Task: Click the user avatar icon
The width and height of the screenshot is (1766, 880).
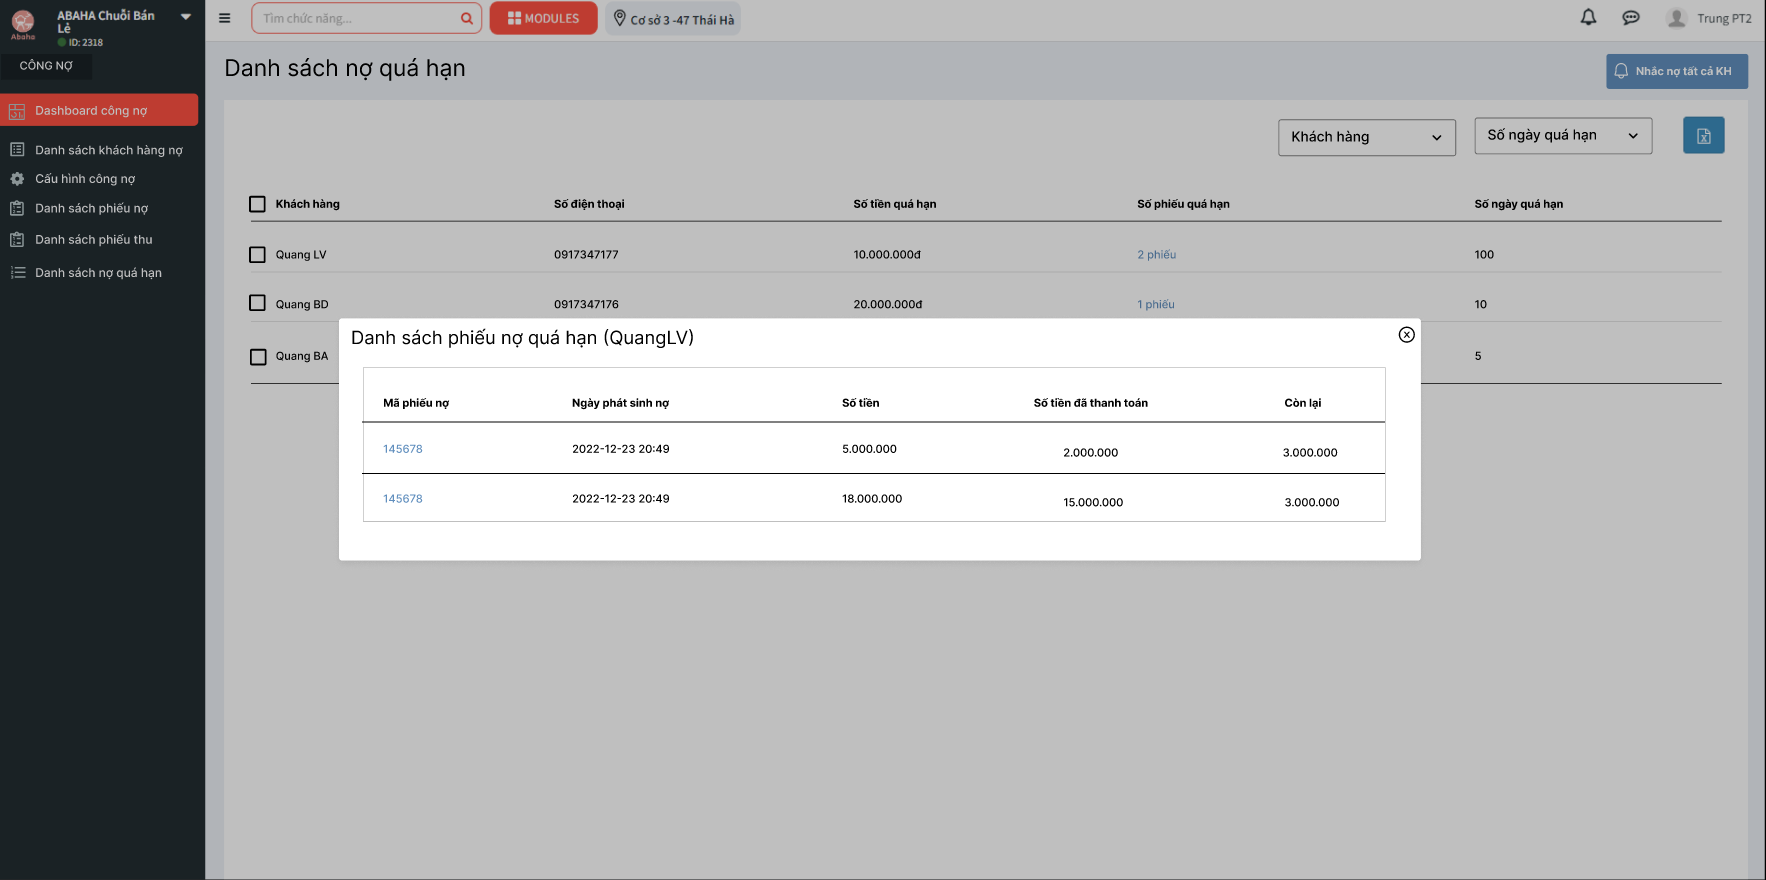Action: pyautogui.click(x=1676, y=18)
